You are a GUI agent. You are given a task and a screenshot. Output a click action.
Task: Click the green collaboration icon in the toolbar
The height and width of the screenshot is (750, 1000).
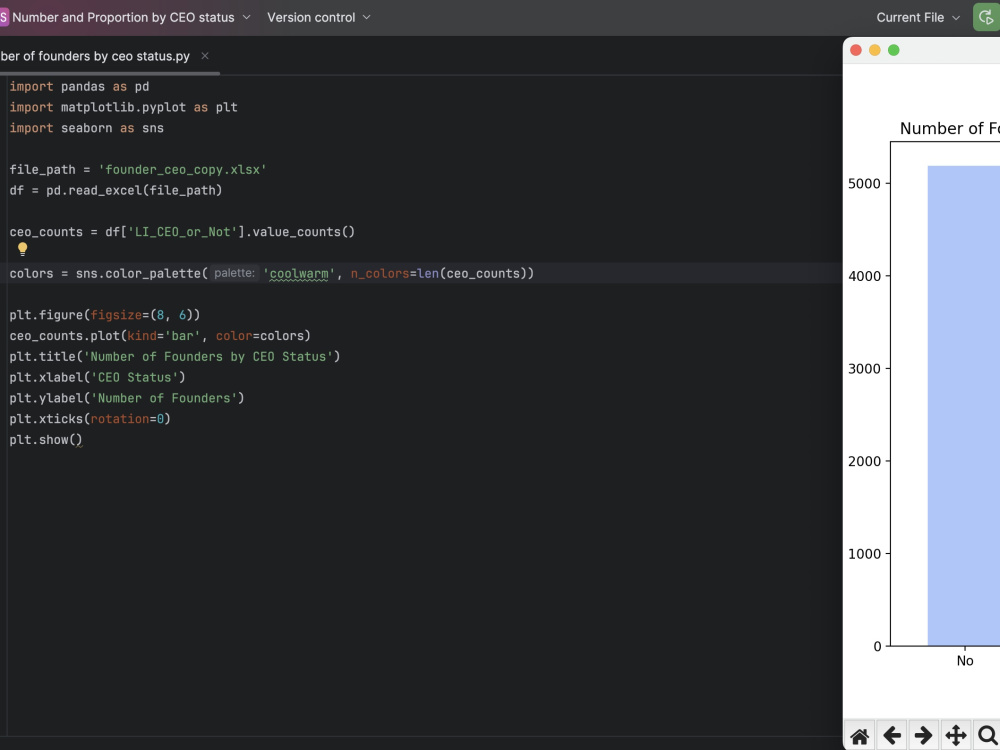click(x=986, y=16)
